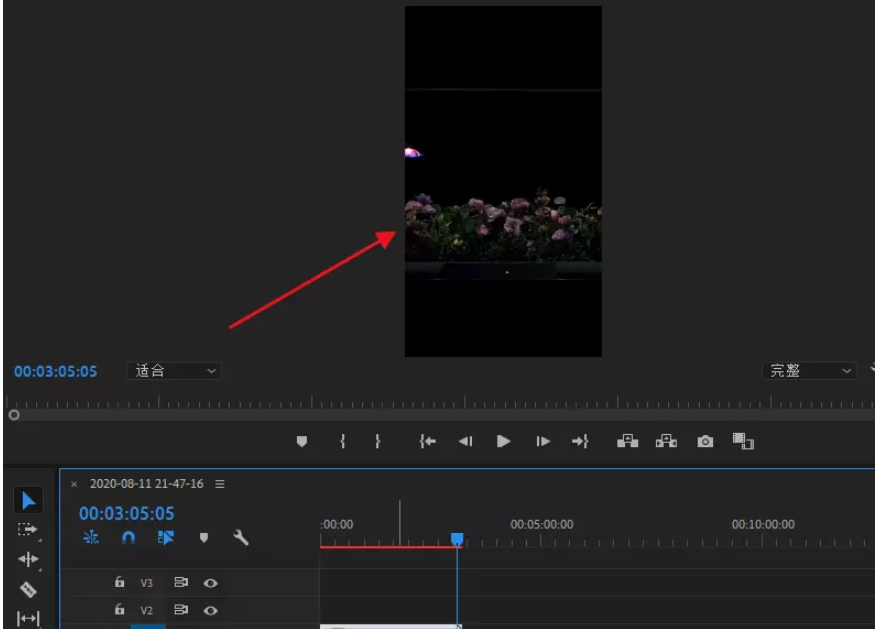877x629 pixels.
Task: Select the Slip tool
Action: click(x=28, y=618)
